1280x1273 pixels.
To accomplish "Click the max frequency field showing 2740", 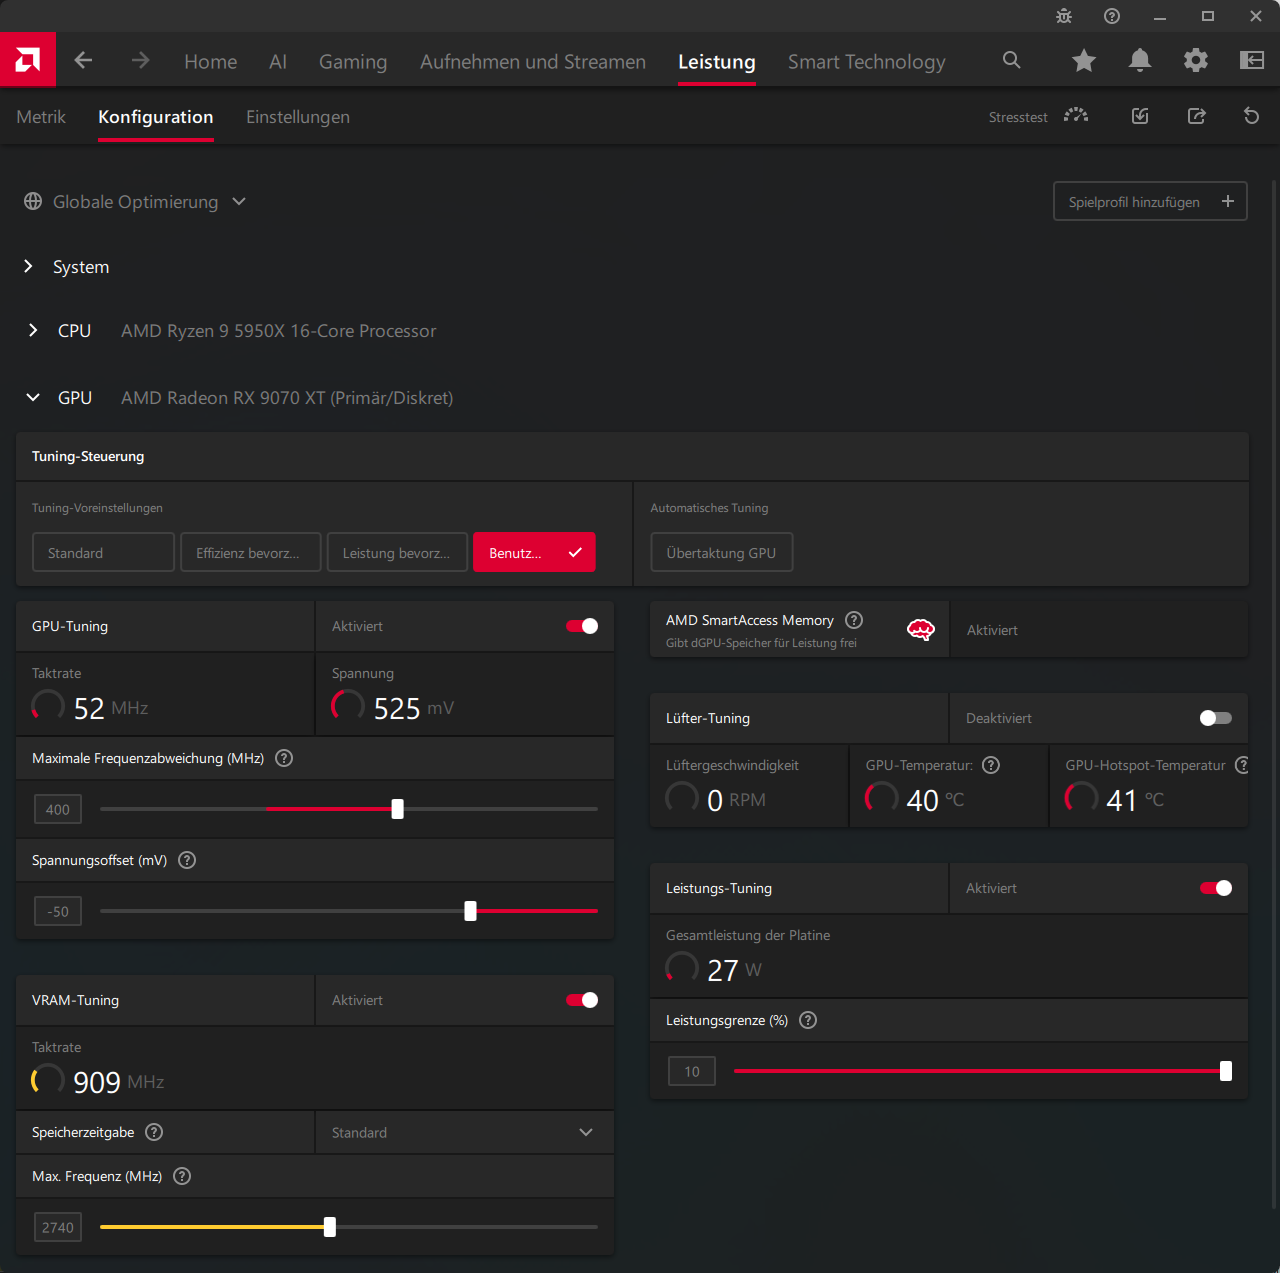I will tap(58, 1227).
